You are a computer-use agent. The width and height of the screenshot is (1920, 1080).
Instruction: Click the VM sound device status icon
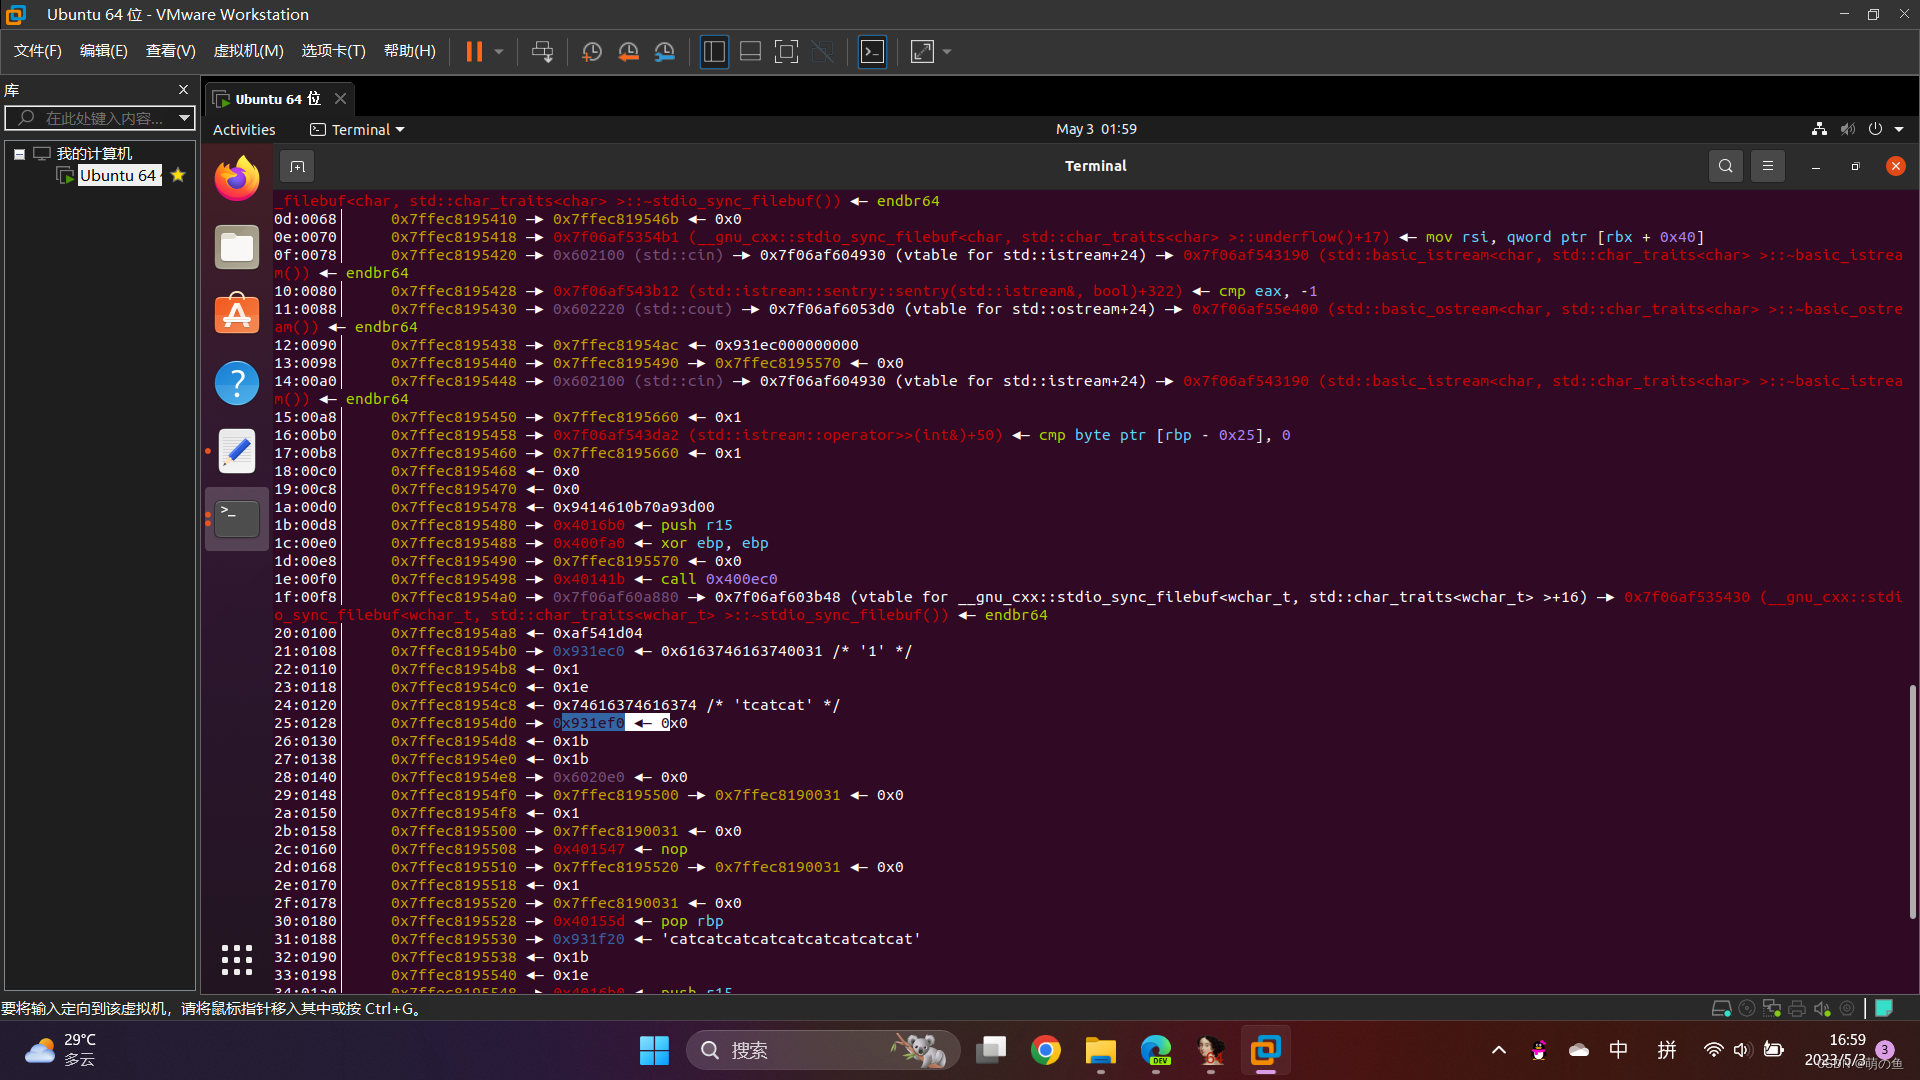(x=1822, y=1008)
